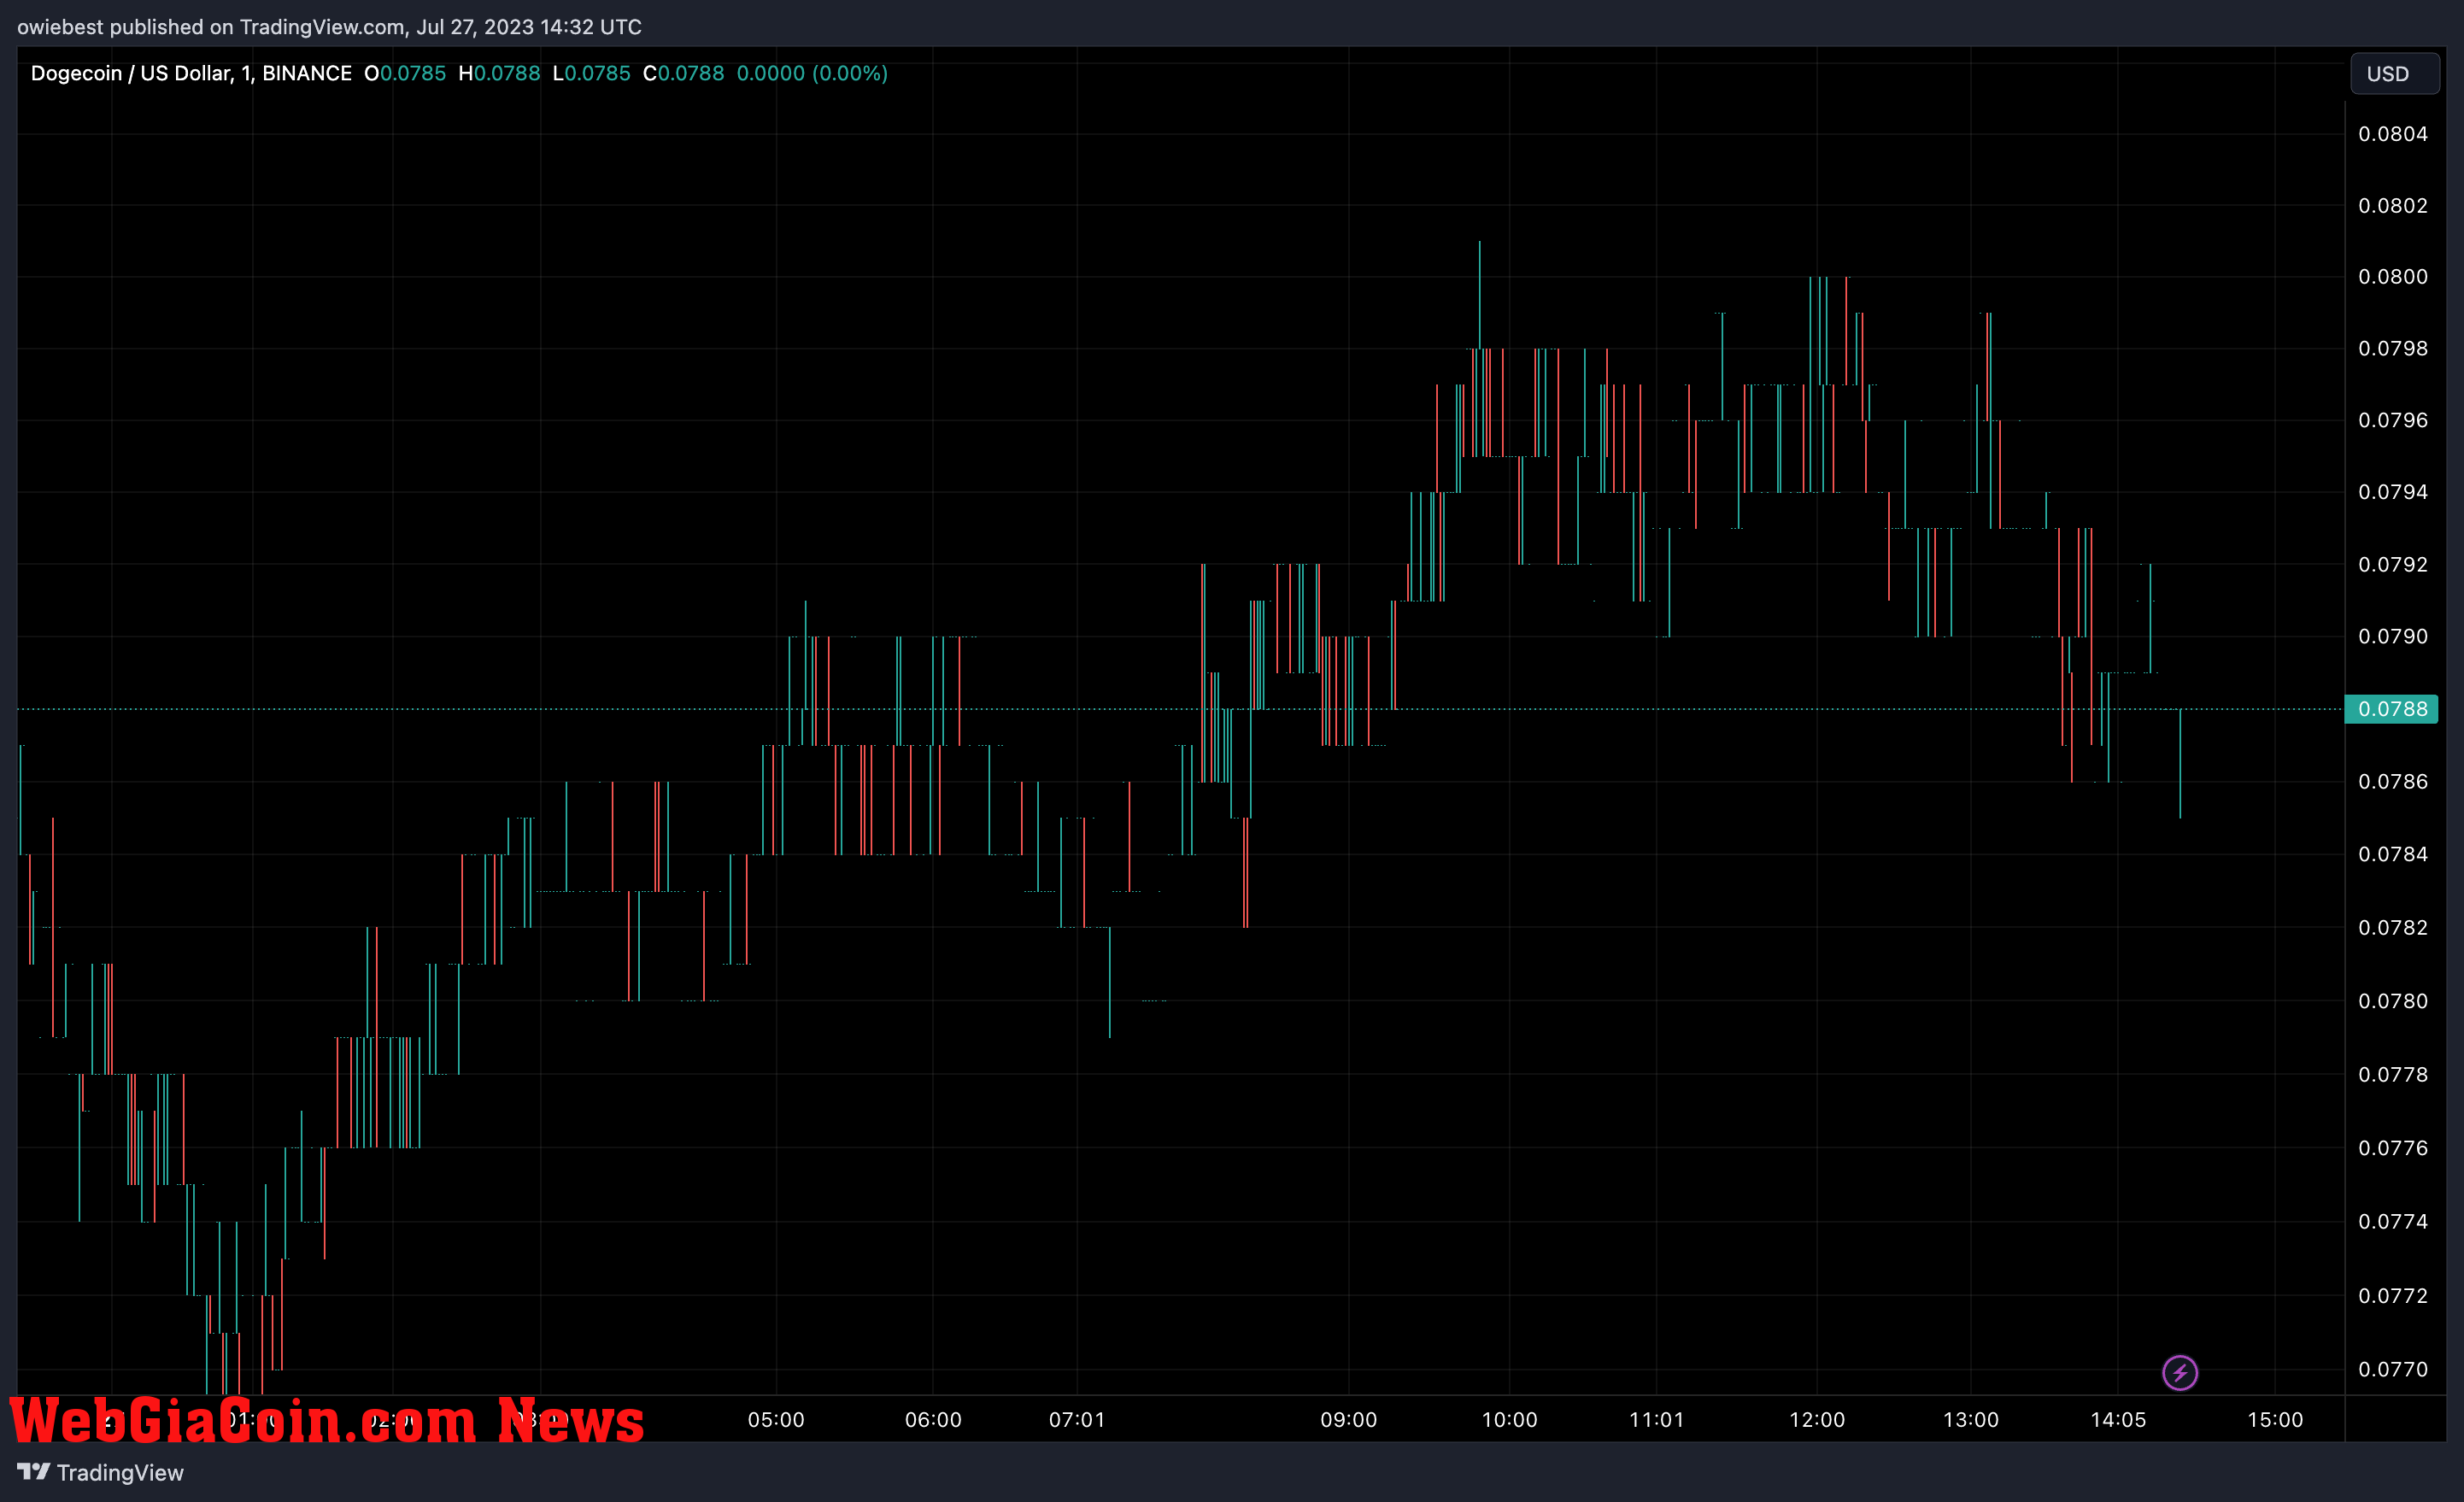
Task: Click the 06:00 time axis label
Action: (x=933, y=1420)
